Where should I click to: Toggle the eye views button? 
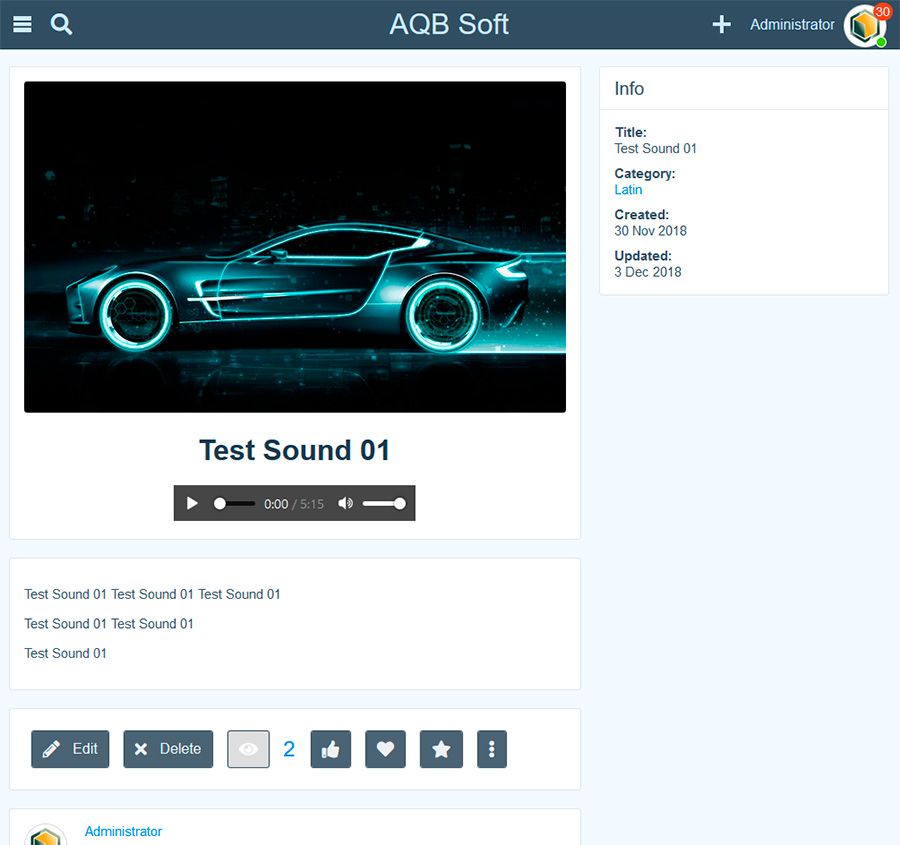(248, 749)
